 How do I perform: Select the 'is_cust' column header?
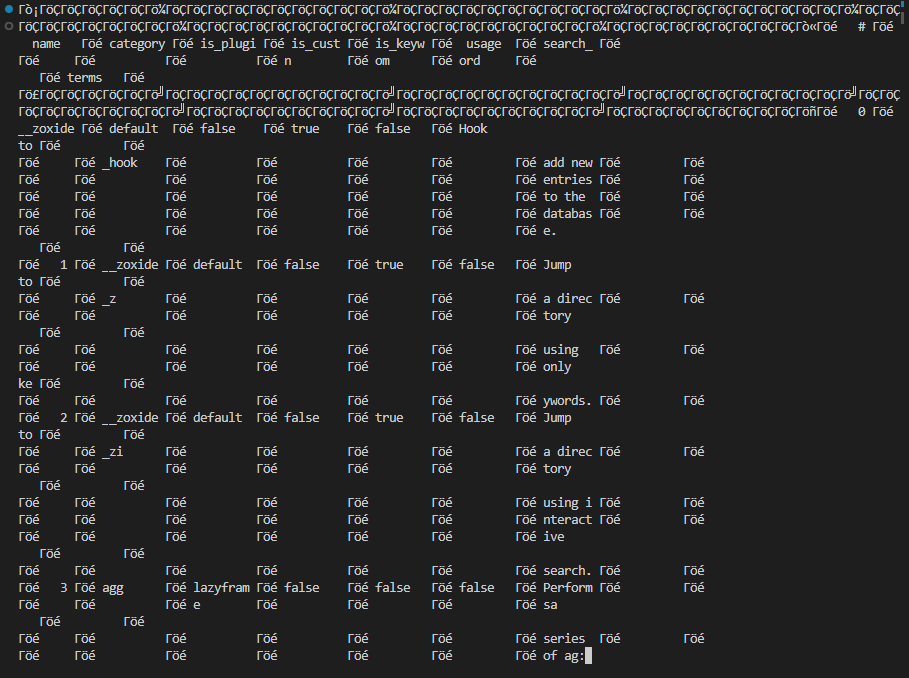click(x=315, y=44)
